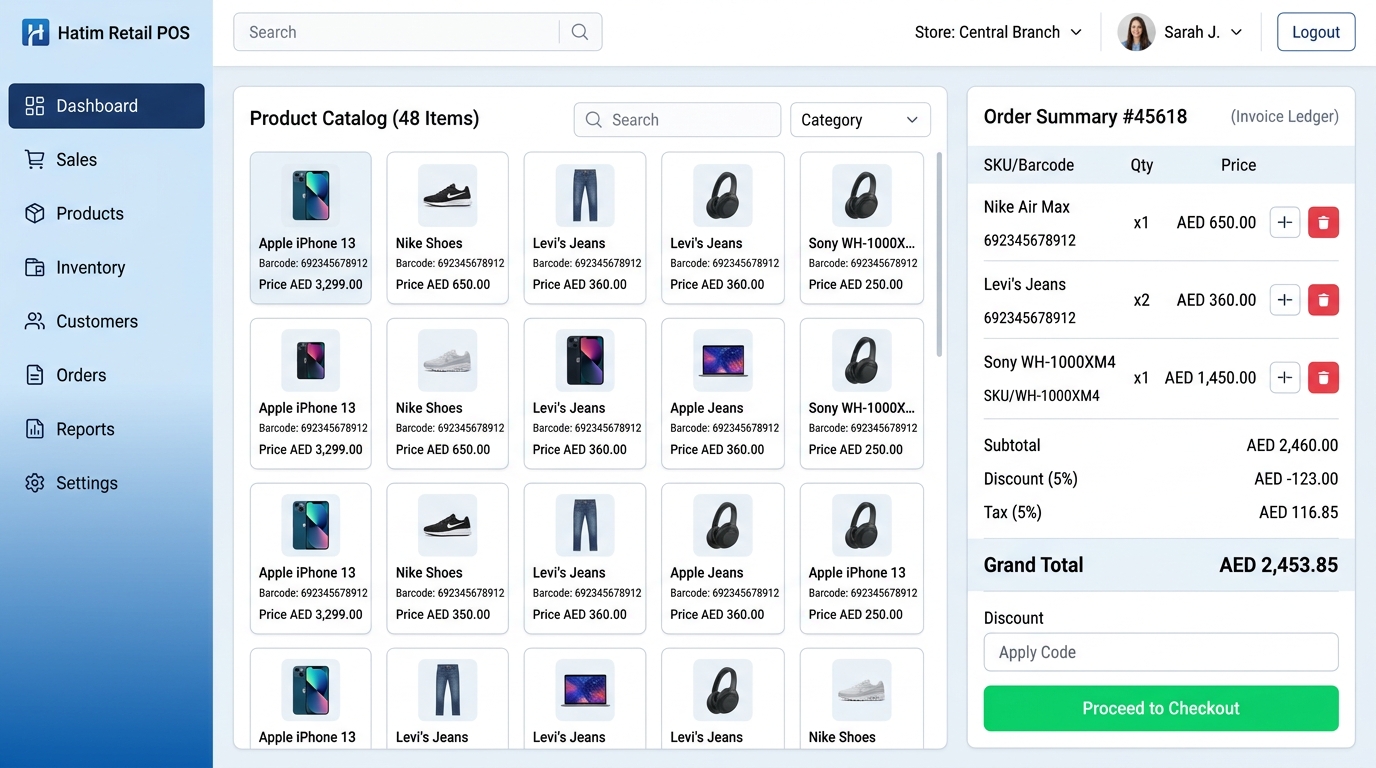Click the SKU/Barcode column header
This screenshot has height=768, width=1376.
[x=1029, y=165]
